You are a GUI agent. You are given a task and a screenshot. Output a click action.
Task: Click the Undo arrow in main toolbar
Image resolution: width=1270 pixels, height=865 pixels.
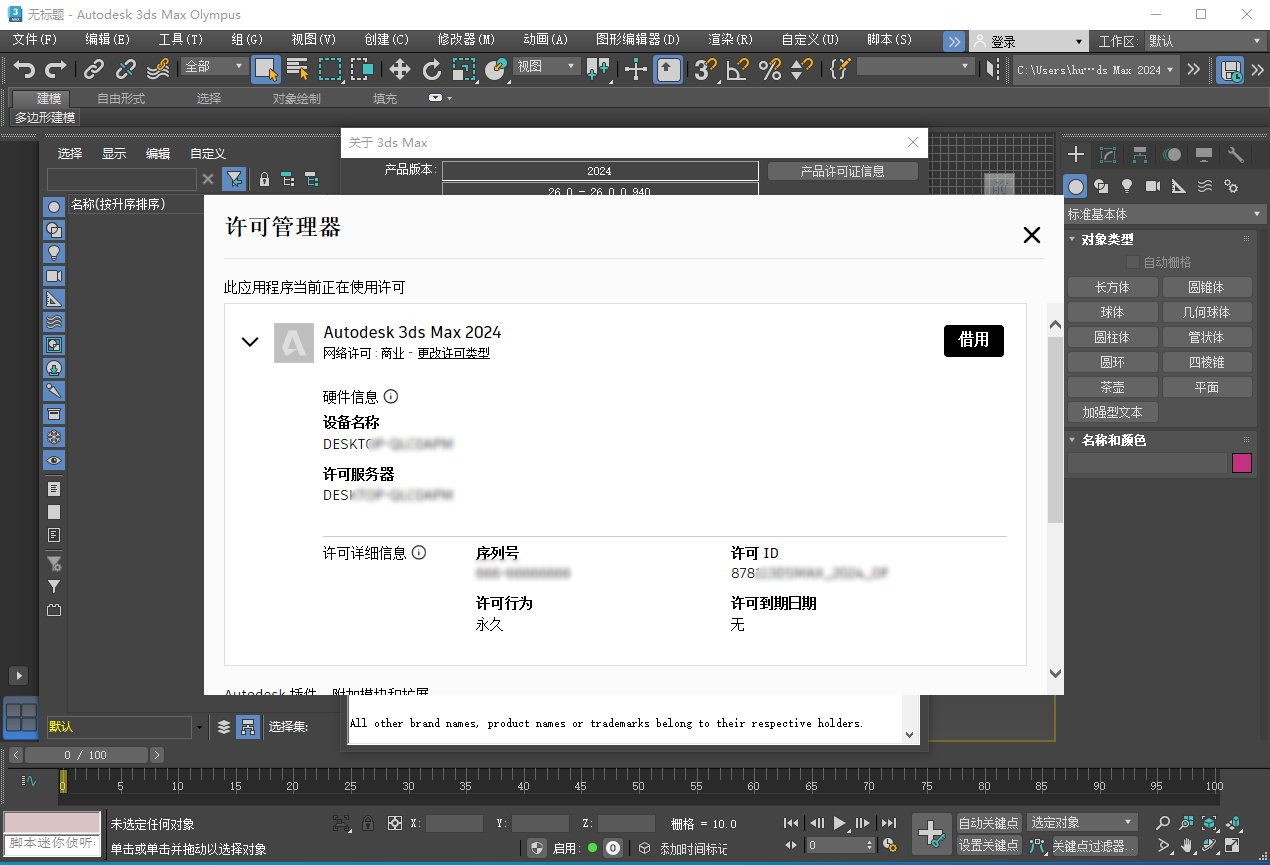pos(24,69)
